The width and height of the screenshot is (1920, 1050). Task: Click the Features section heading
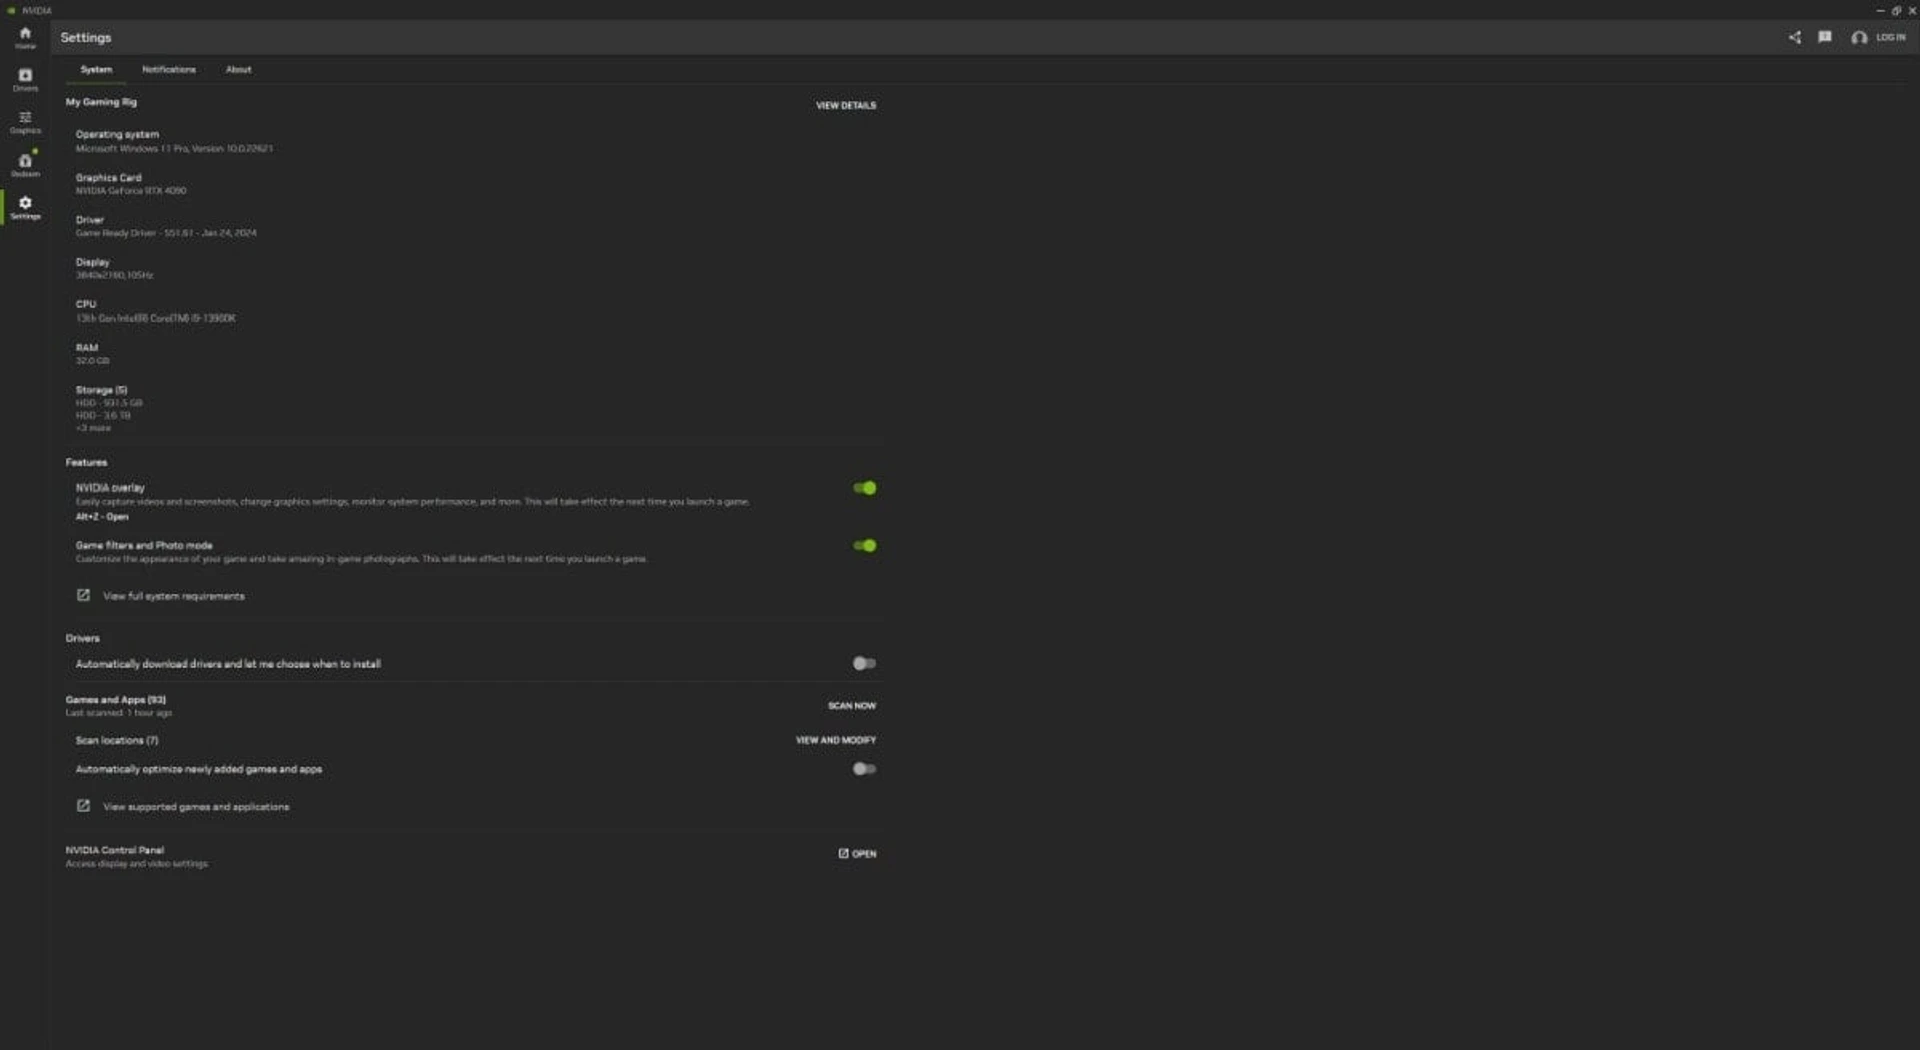pyautogui.click(x=86, y=462)
